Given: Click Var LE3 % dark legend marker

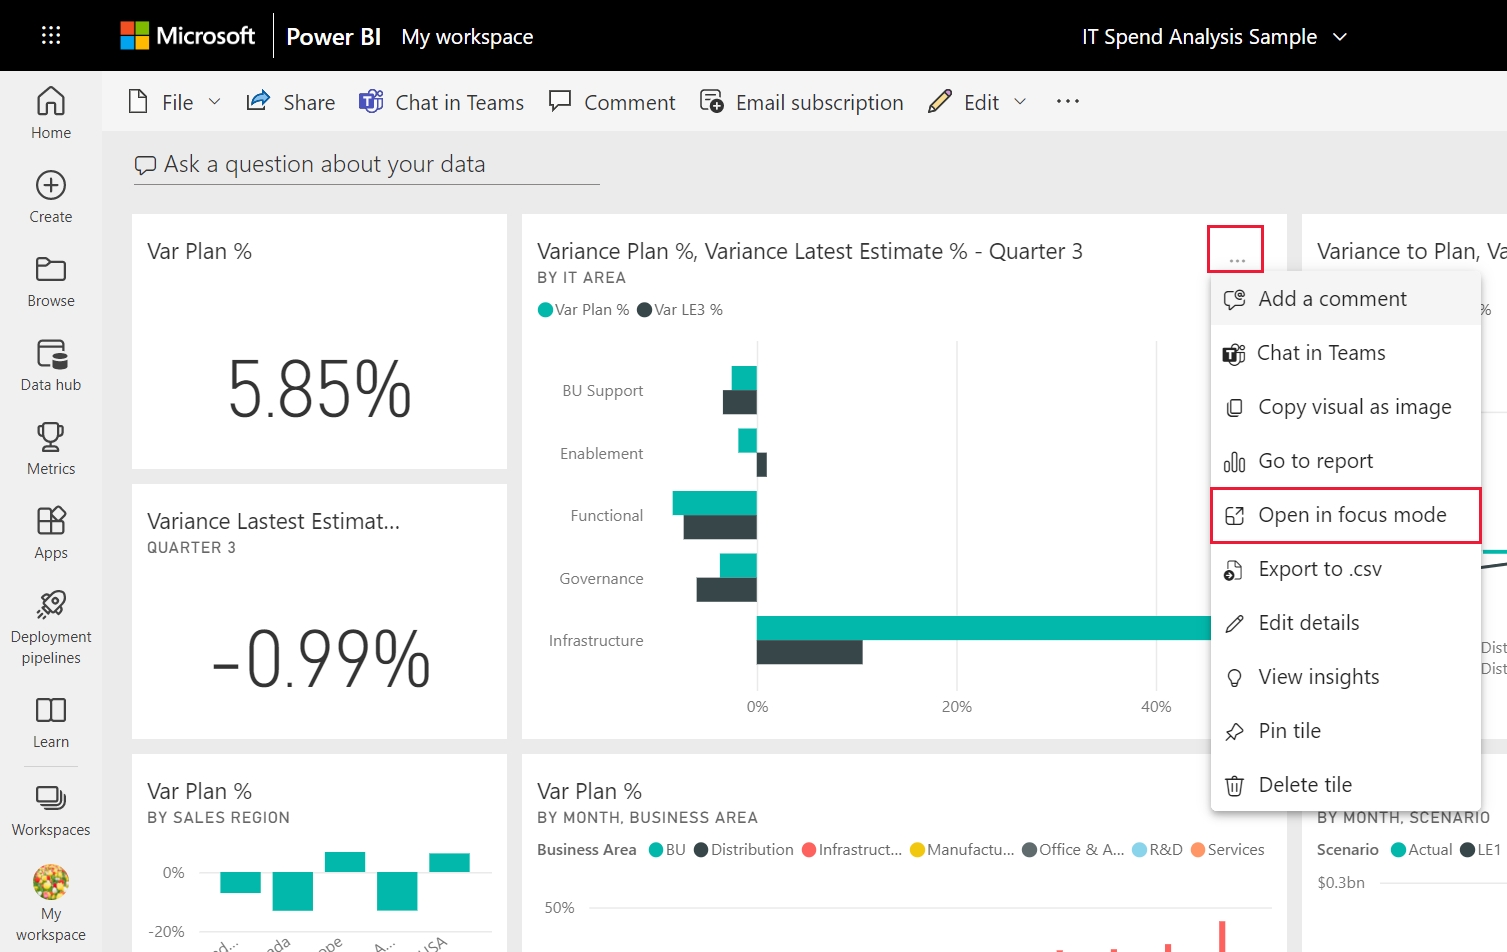Looking at the screenshot, I should pos(645,310).
